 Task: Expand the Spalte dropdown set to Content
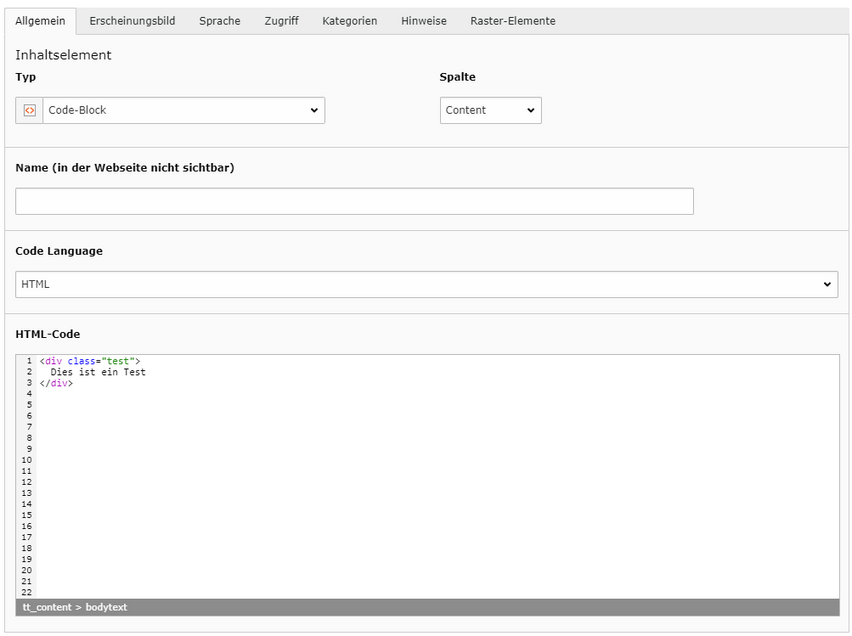(x=490, y=111)
